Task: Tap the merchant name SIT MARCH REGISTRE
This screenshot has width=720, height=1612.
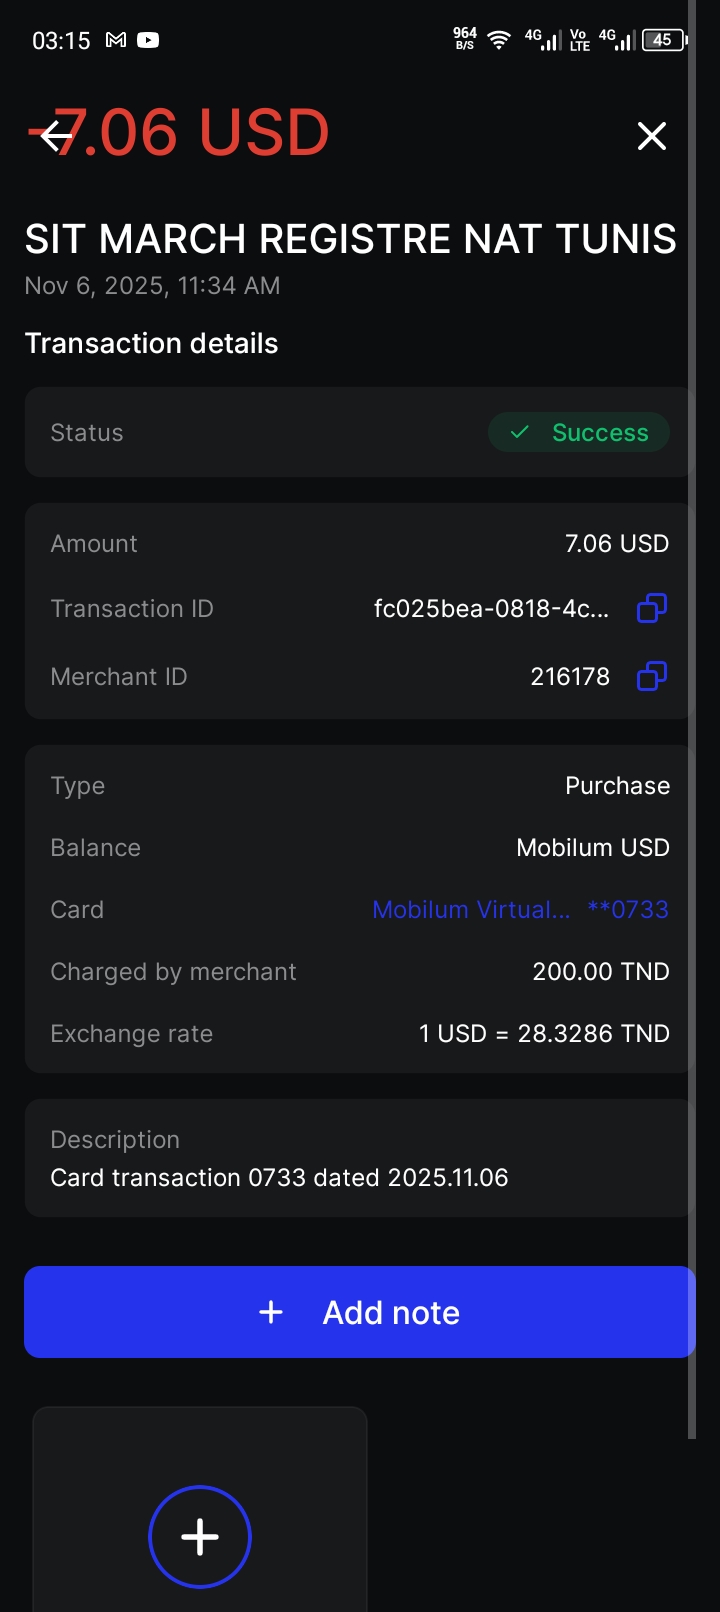Action: [350, 239]
